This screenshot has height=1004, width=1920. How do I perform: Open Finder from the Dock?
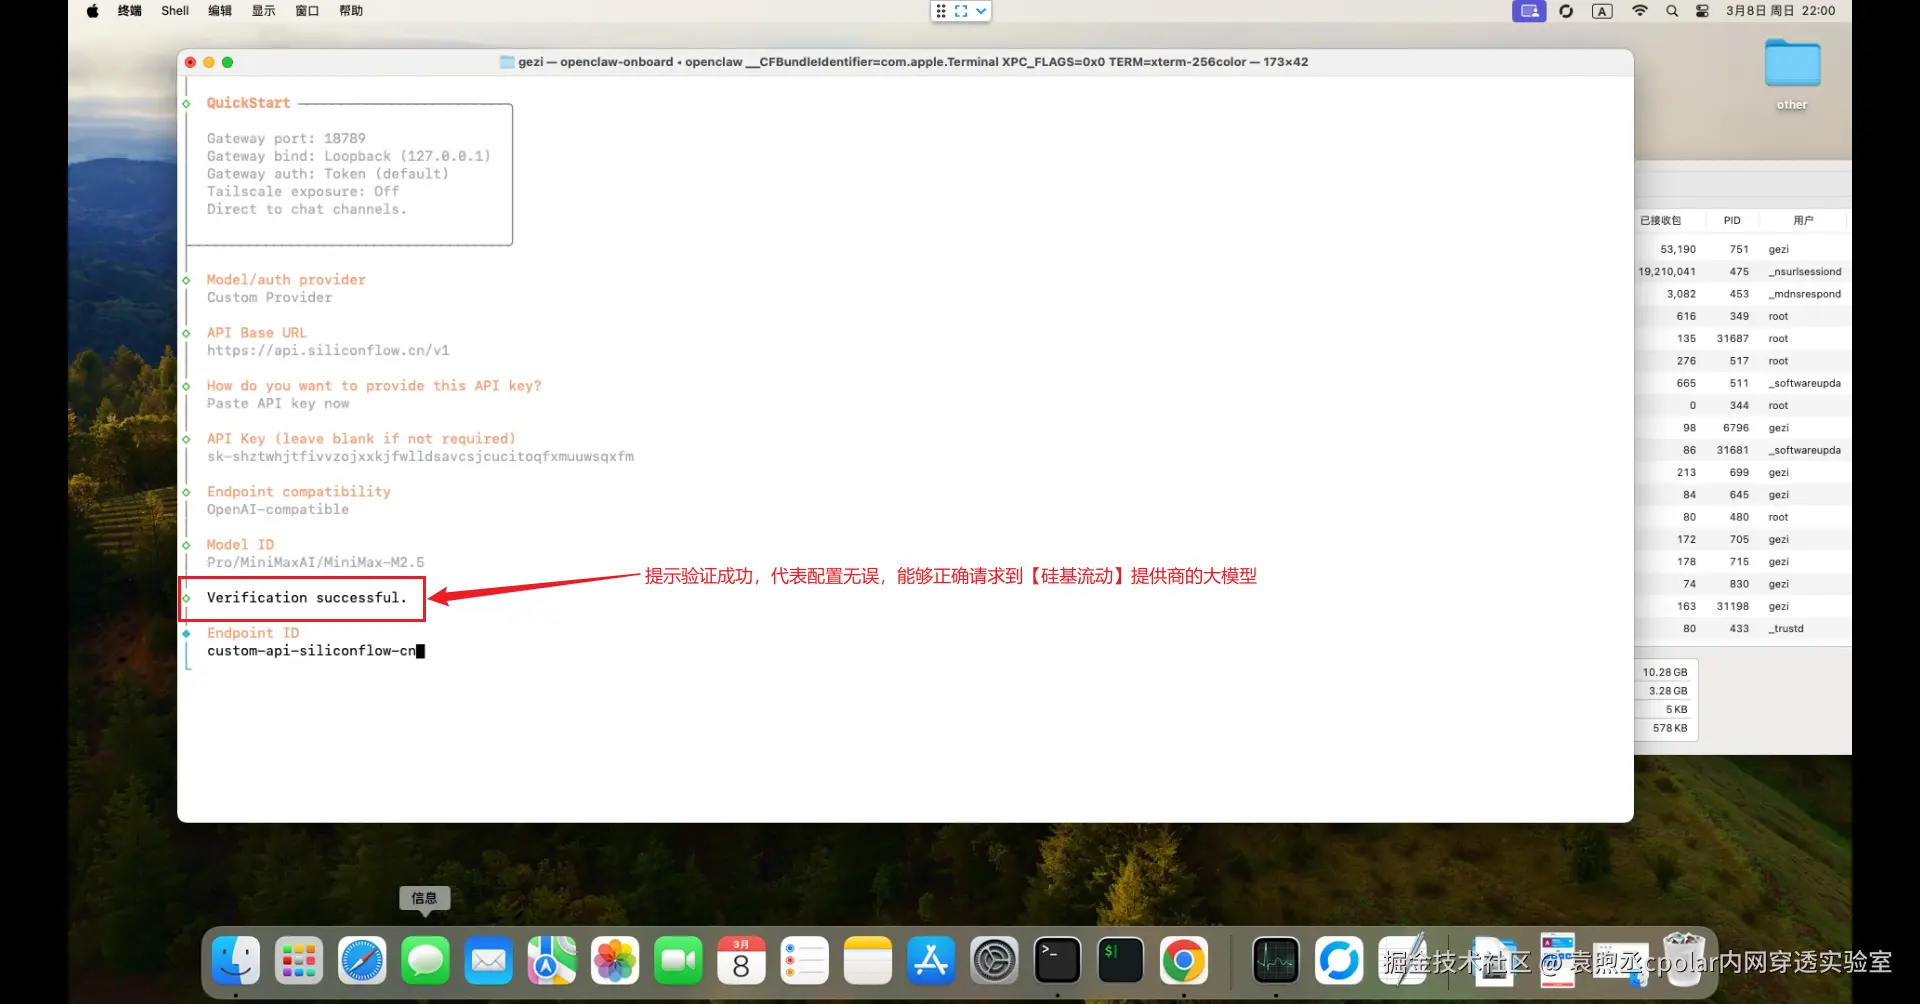tap(236, 961)
